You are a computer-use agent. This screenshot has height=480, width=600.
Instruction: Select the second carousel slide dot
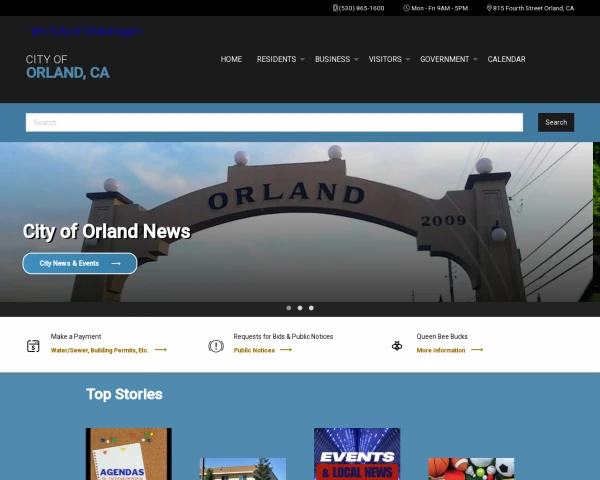click(x=300, y=308)
